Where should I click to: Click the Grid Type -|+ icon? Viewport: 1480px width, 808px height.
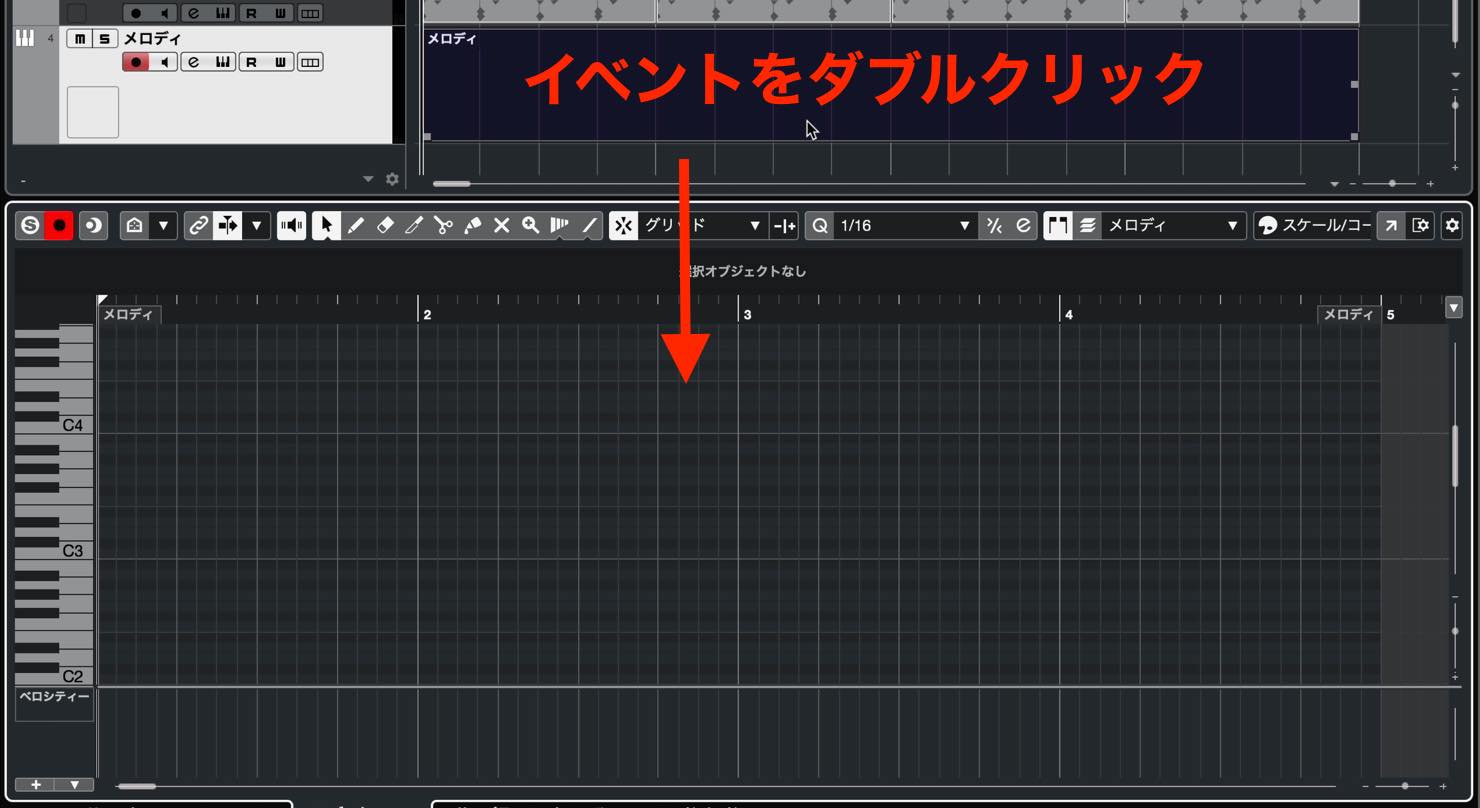[x=784, y=226]
